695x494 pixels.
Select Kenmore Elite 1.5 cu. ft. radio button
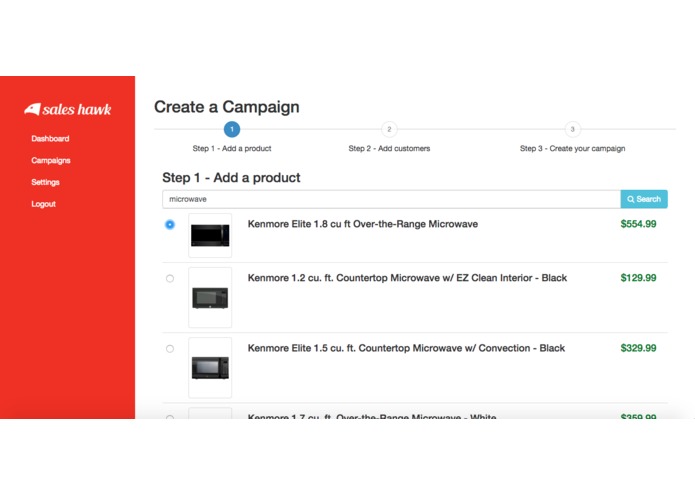[x=170, y=349]
